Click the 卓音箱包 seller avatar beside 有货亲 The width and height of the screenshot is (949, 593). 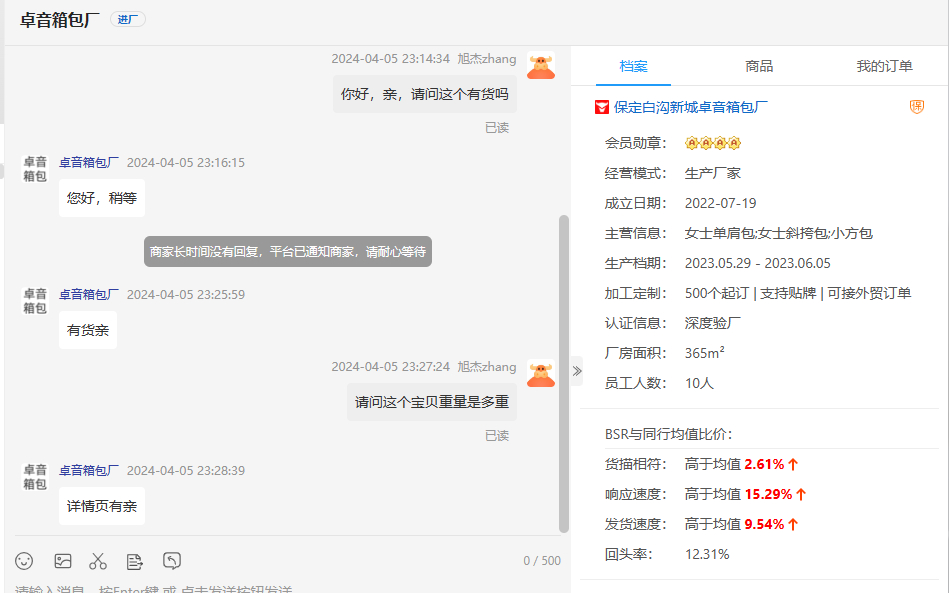[35, 301]
